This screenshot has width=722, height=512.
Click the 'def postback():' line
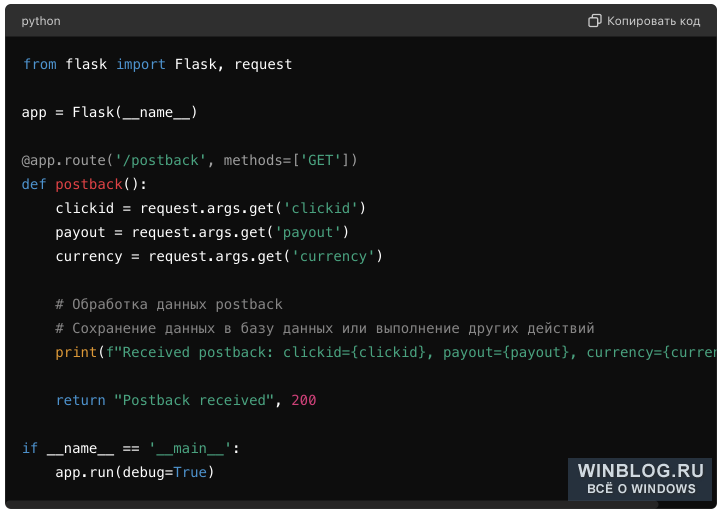[x=84, y=184]
